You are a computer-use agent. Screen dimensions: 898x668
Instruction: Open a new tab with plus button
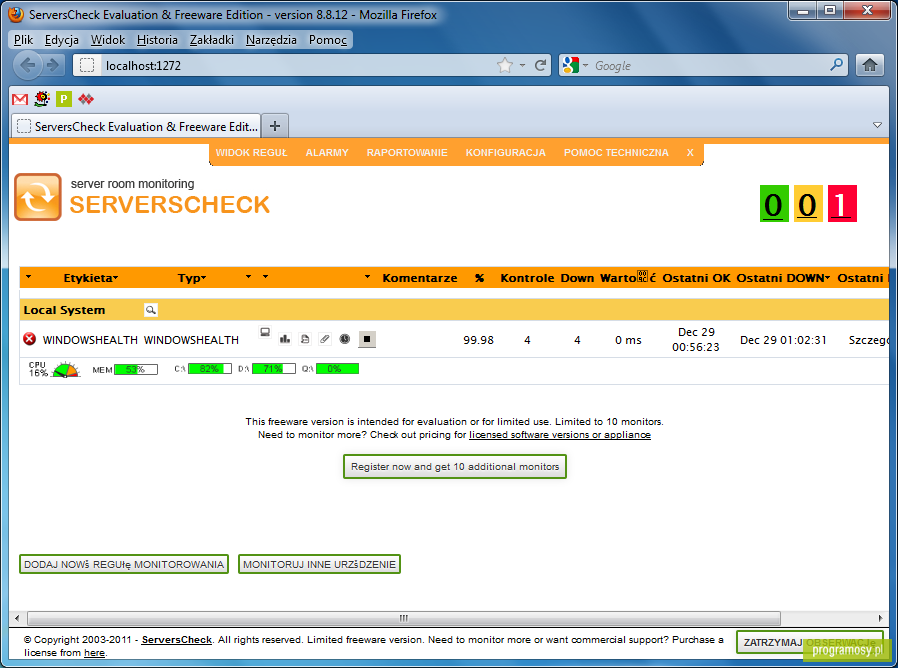click(275, 126)
